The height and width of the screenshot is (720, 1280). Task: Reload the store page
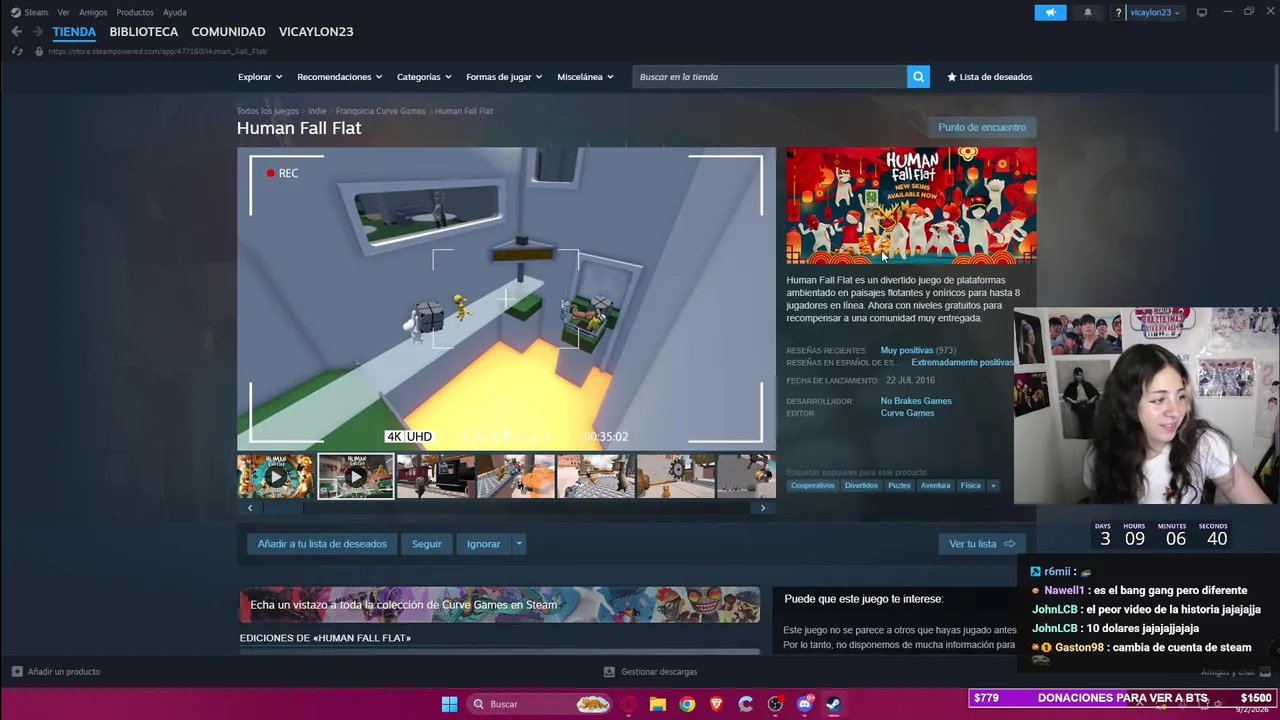(x=17, y=51)
